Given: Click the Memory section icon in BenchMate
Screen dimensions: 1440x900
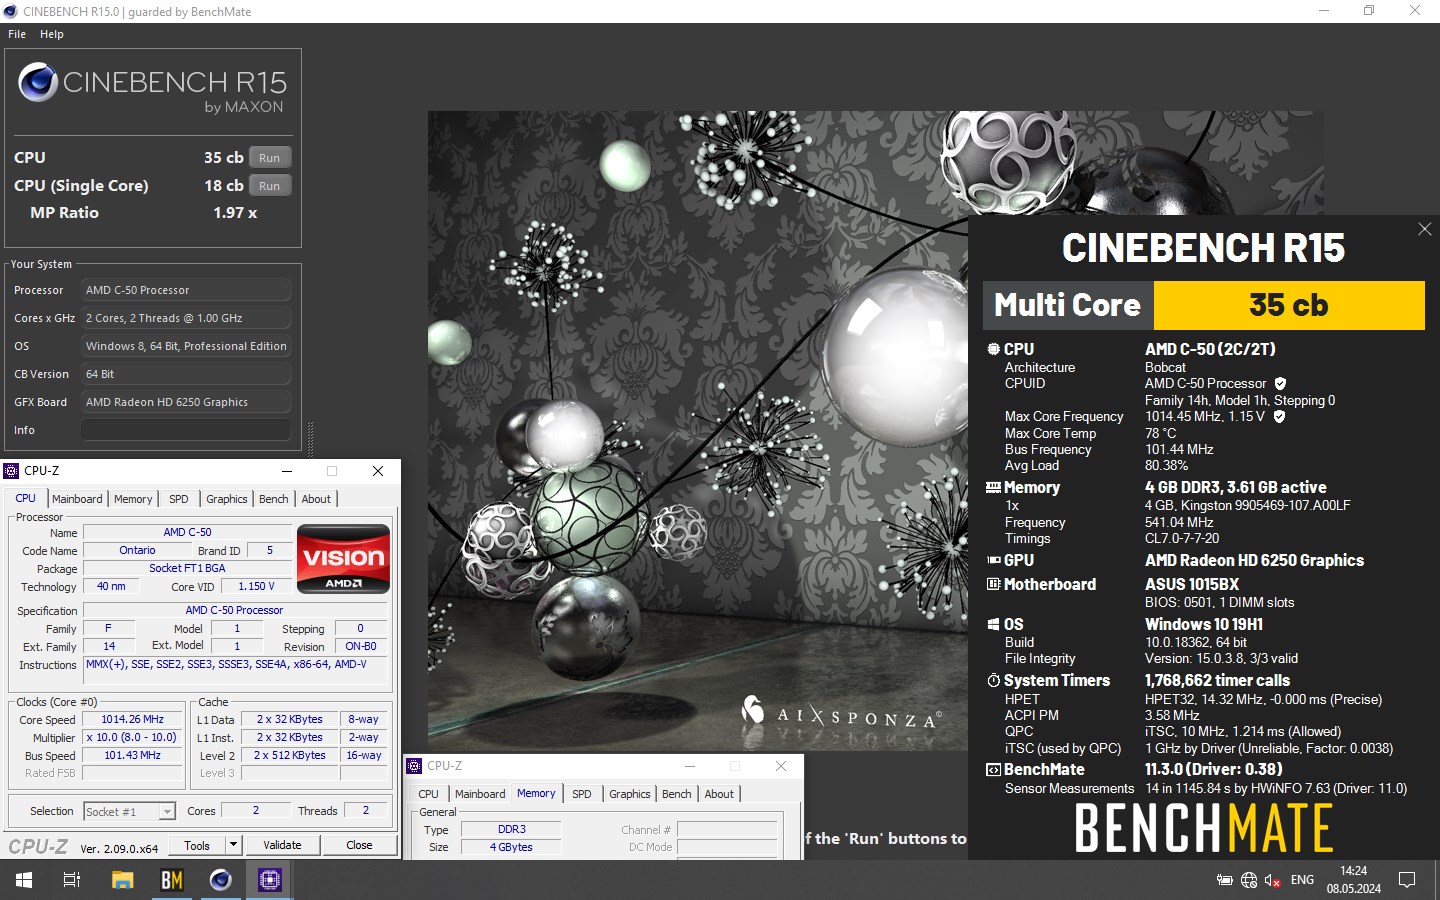Looking at the screenshot, I should 993,487.
